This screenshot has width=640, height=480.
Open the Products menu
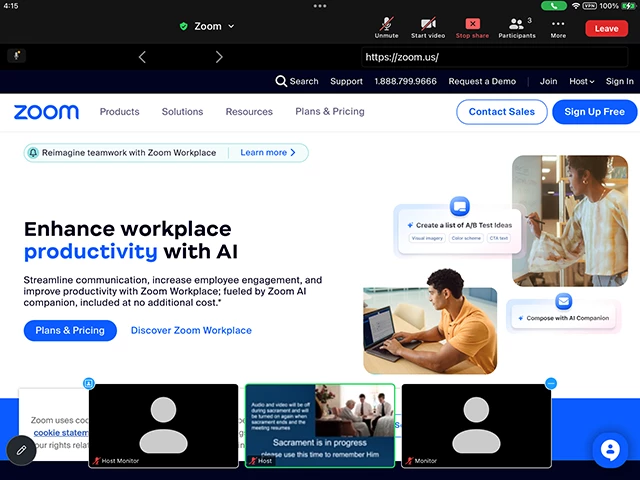[x=120, y=111]
